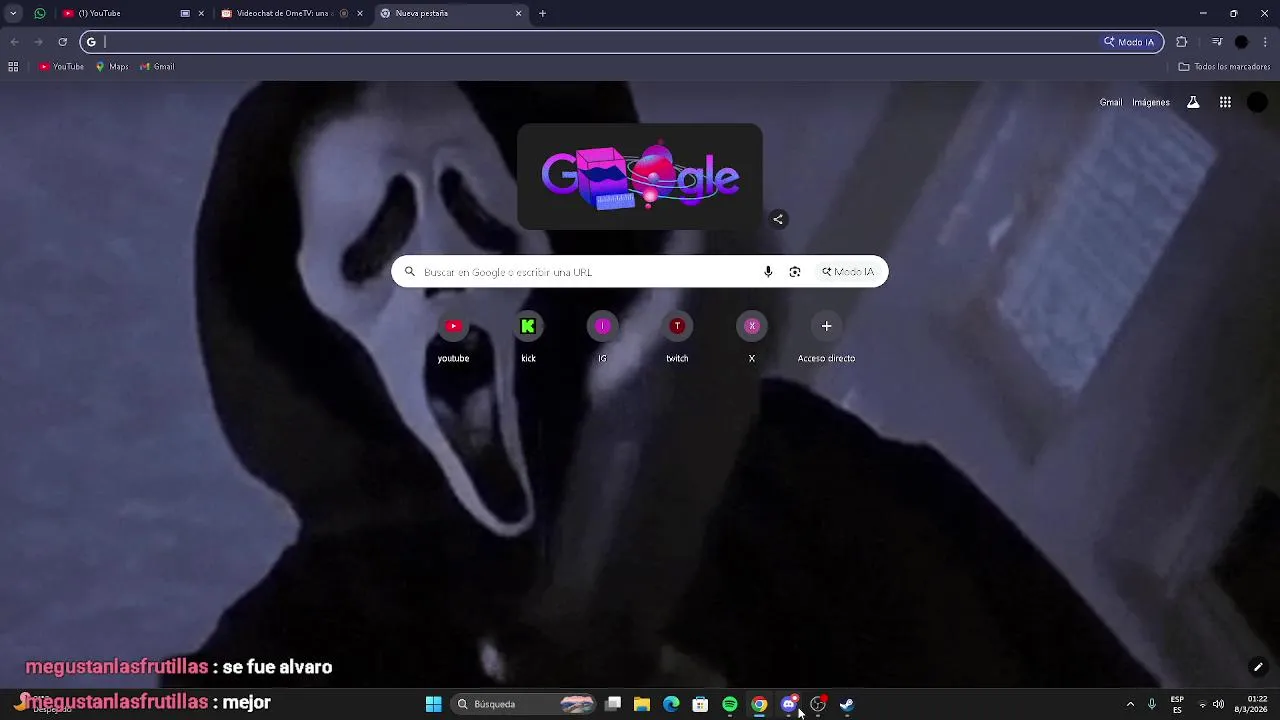The width and height of the screenshot is (1280, 720).
Task: Open the media controls icon in toolbar
Action: 1217,42
